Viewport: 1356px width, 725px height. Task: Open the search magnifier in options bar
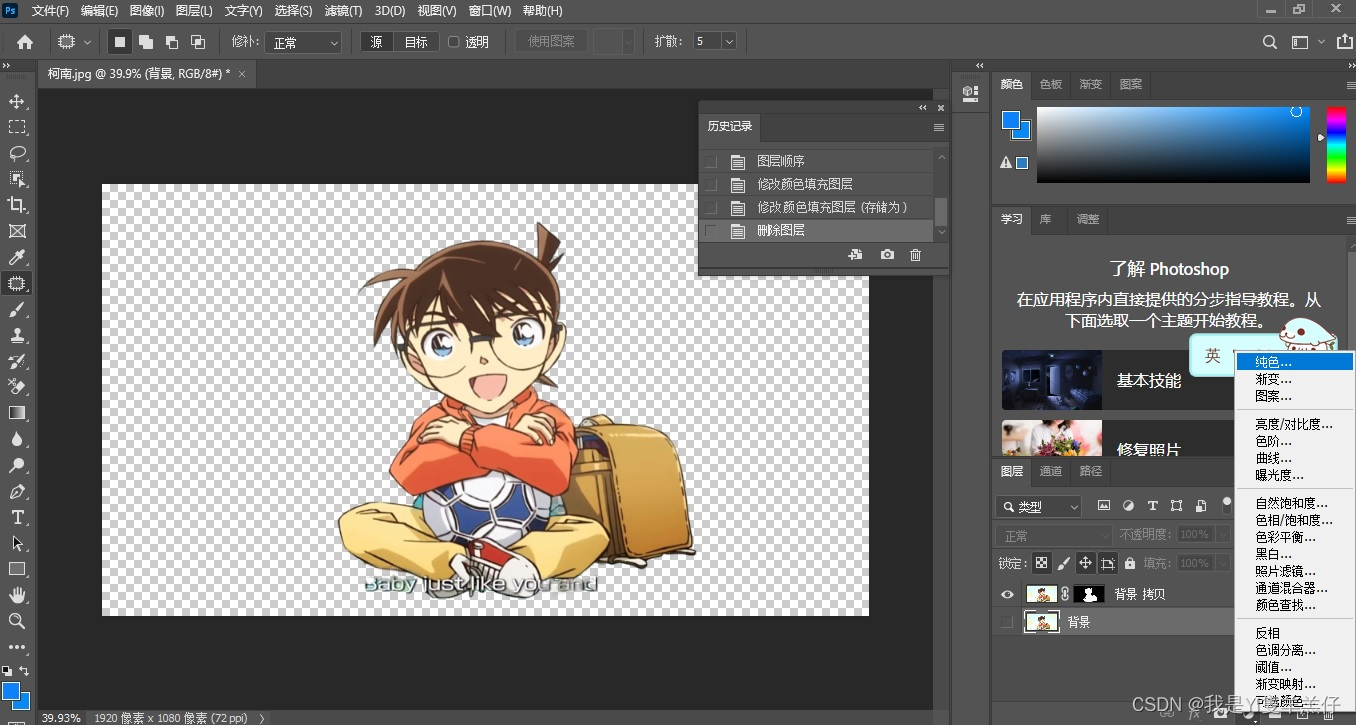[1269, 42]
